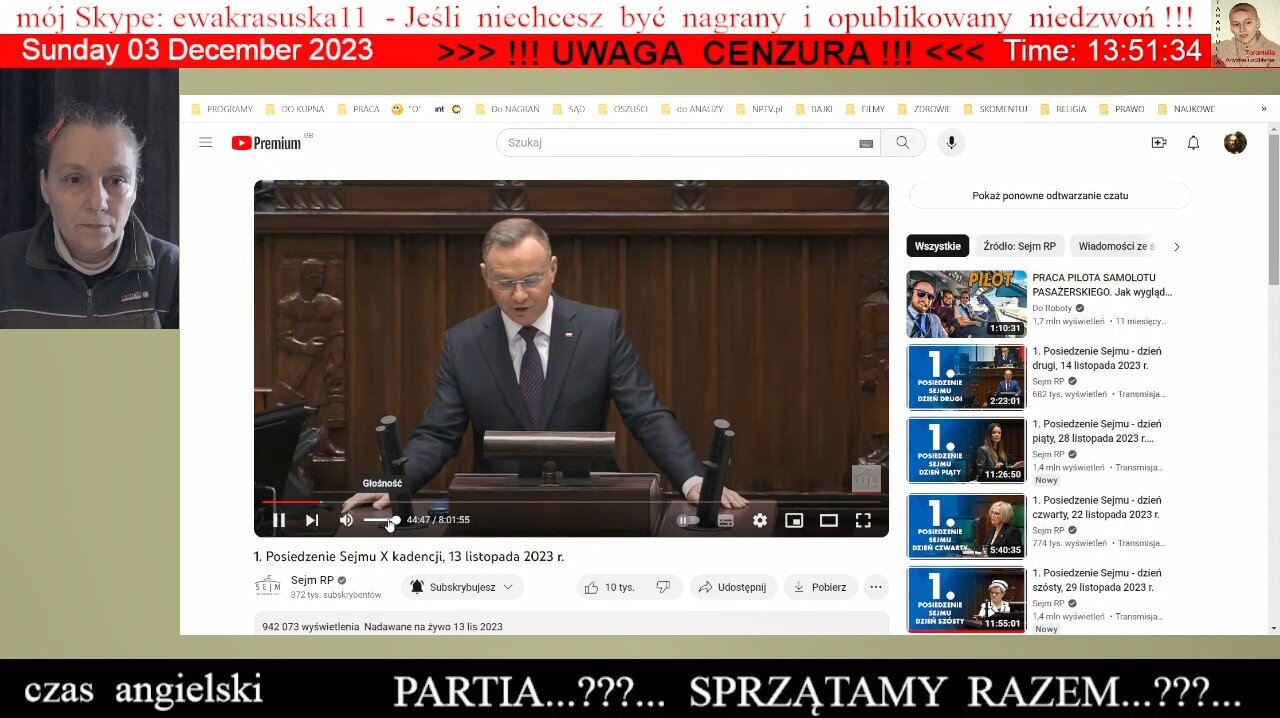Screen dimensions: 1280x718
Task: Select the Źródło: Sejm RP chip
Action: click(x=1019, y=246)
